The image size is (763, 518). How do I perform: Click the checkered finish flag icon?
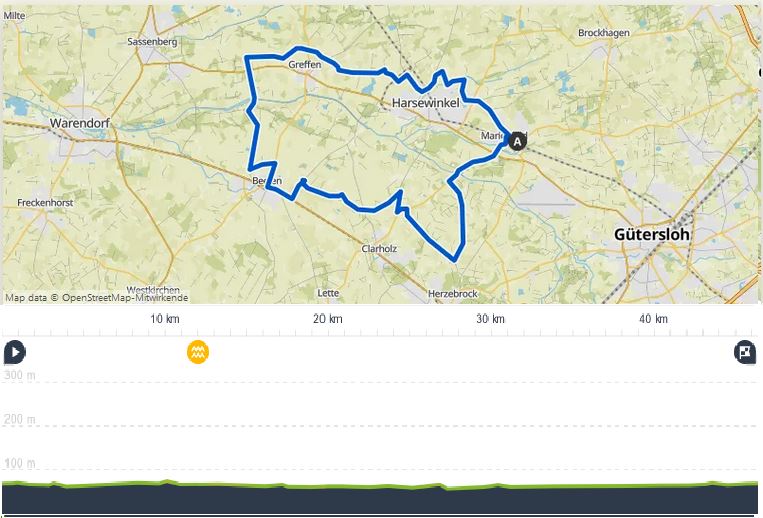(x=745, y=352)
